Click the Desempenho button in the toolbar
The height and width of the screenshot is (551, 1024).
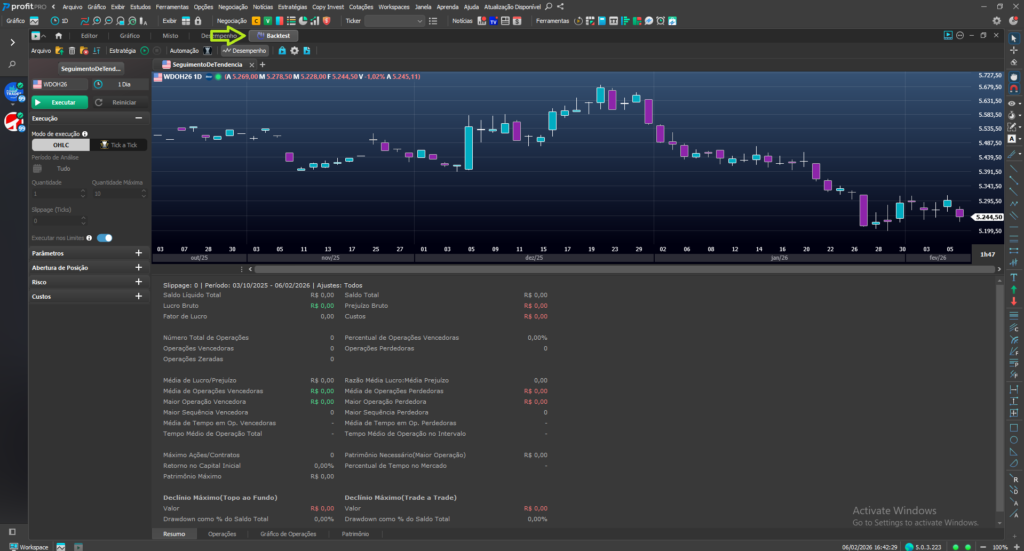click(245, 50)
